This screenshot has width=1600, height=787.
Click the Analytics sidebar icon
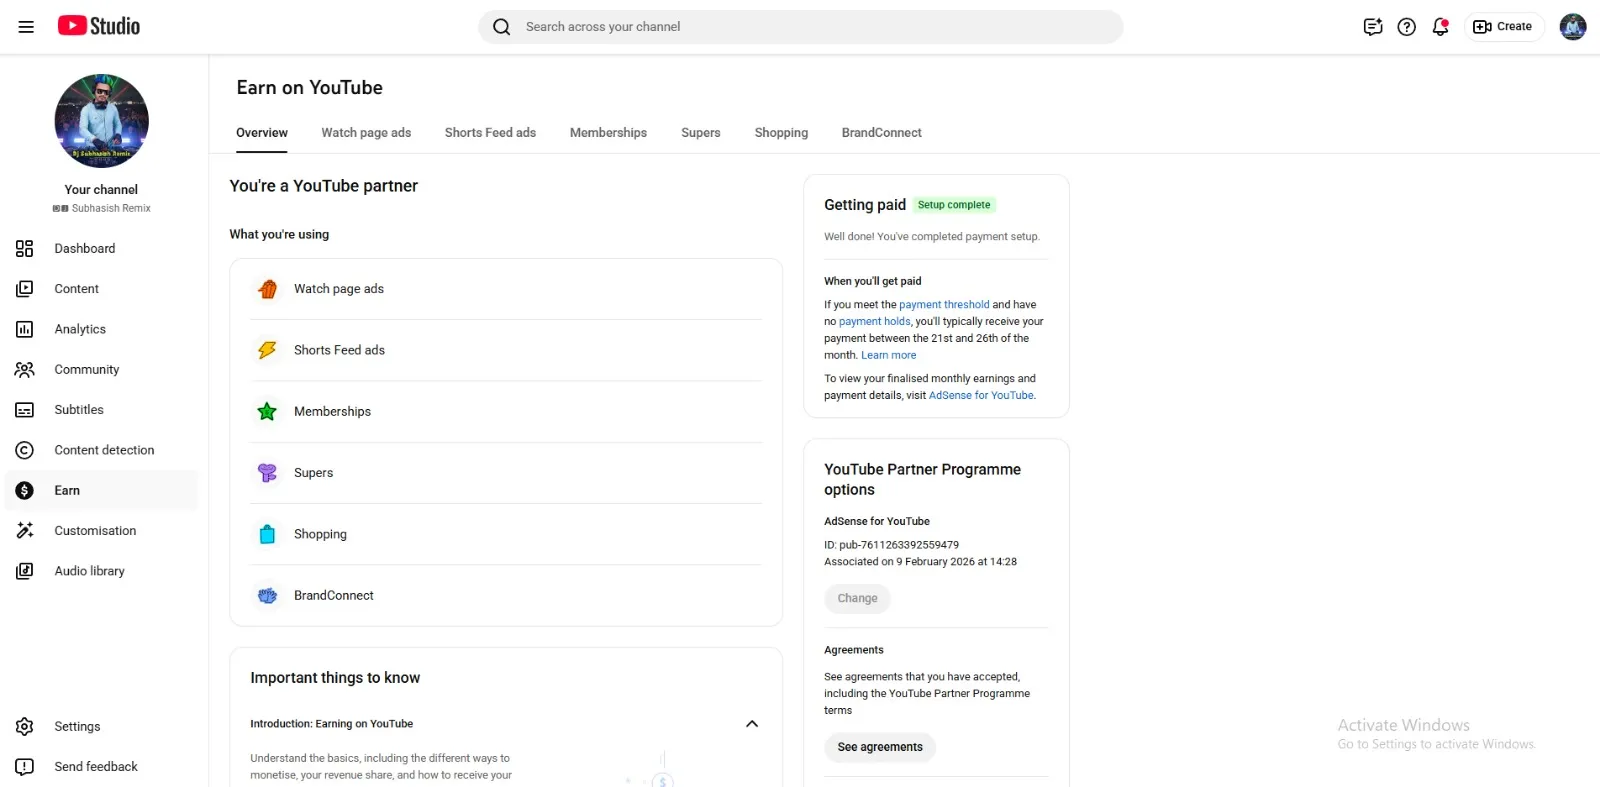25,329
